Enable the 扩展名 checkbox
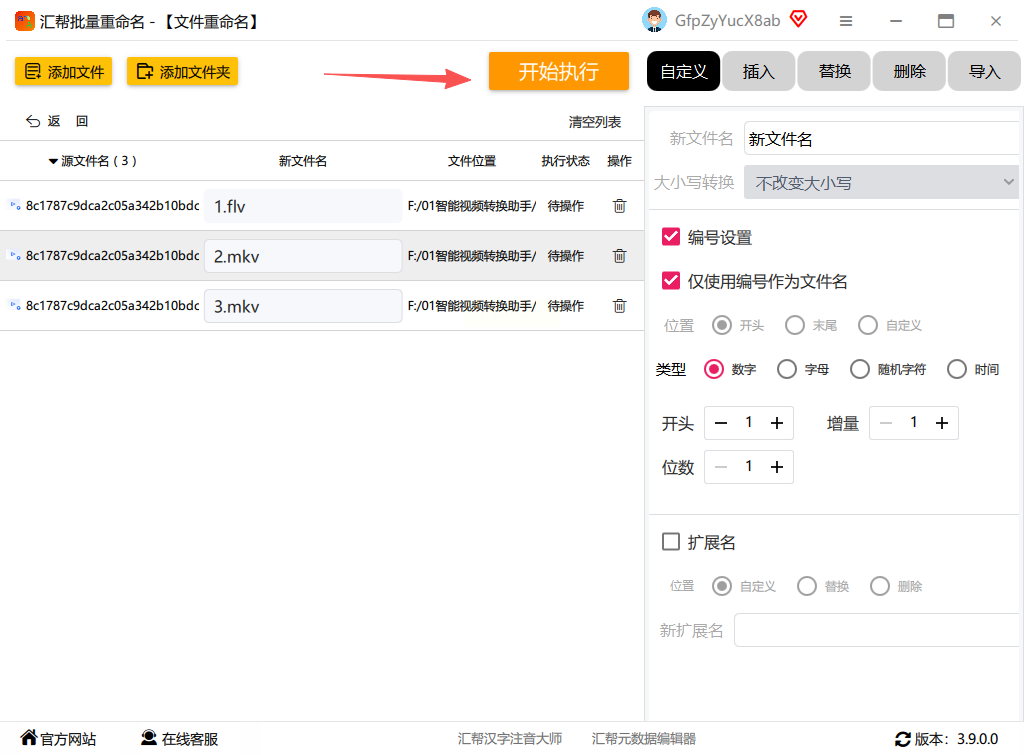1024x755 pixels. tap(671, 542)
